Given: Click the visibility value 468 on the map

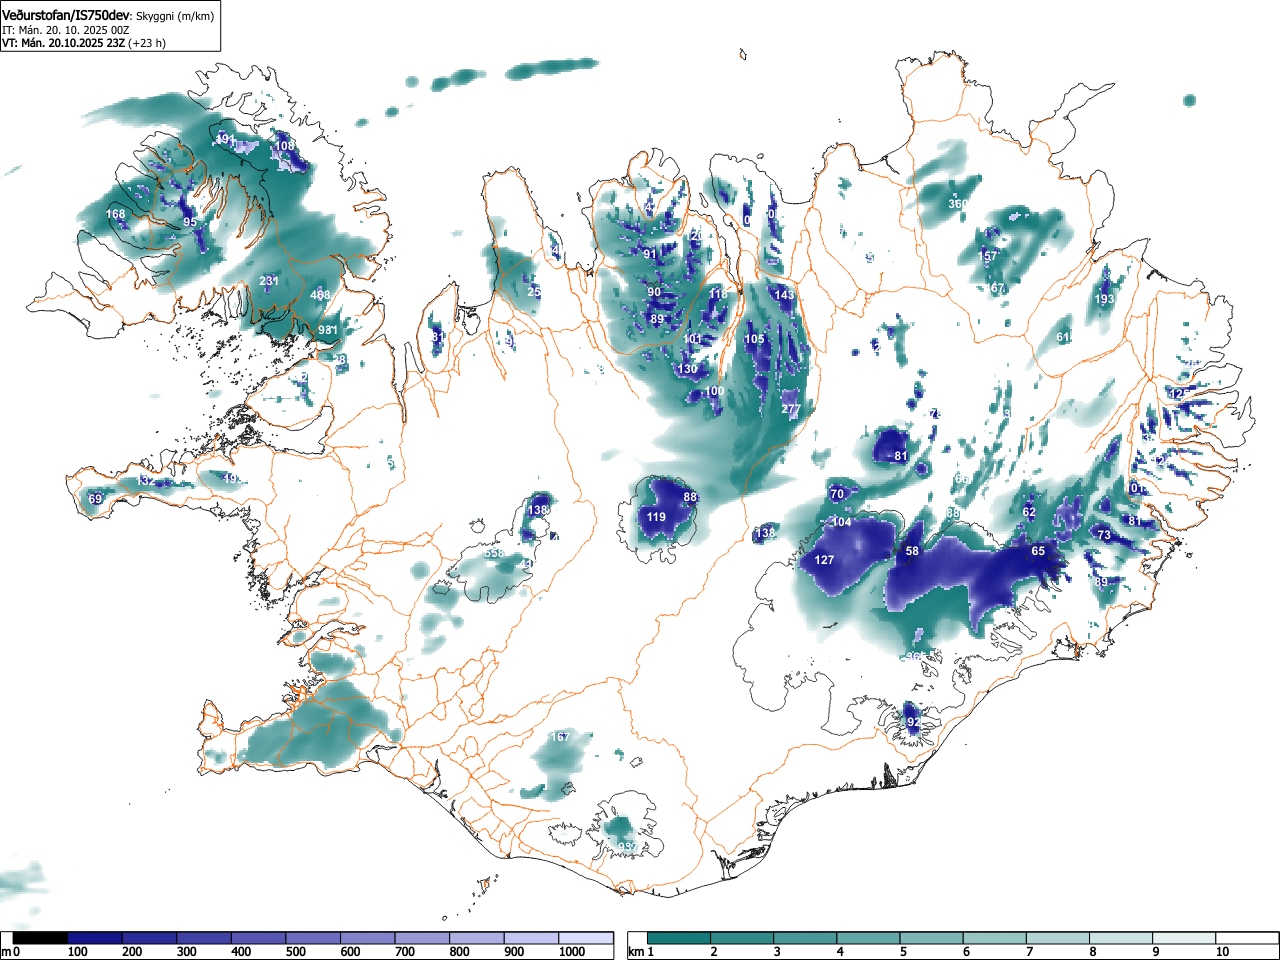Looking at the screenshot, I should click(x=320, y=295).
